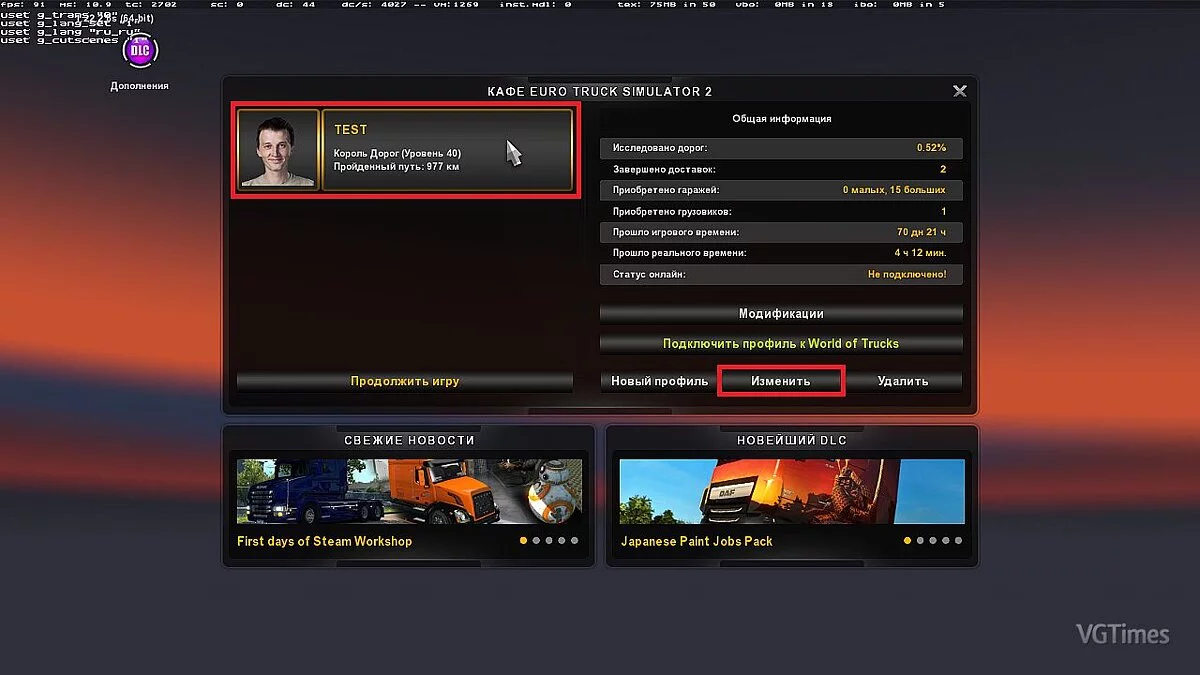Select the fifth dot under the news block
The image size is (1200, 675).
(x=574, y=540)
